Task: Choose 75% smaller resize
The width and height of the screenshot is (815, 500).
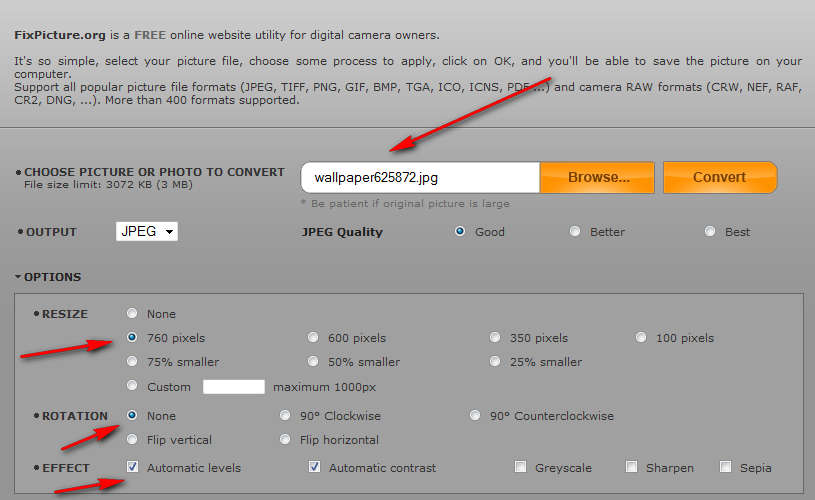Action: tap(132, 361)
